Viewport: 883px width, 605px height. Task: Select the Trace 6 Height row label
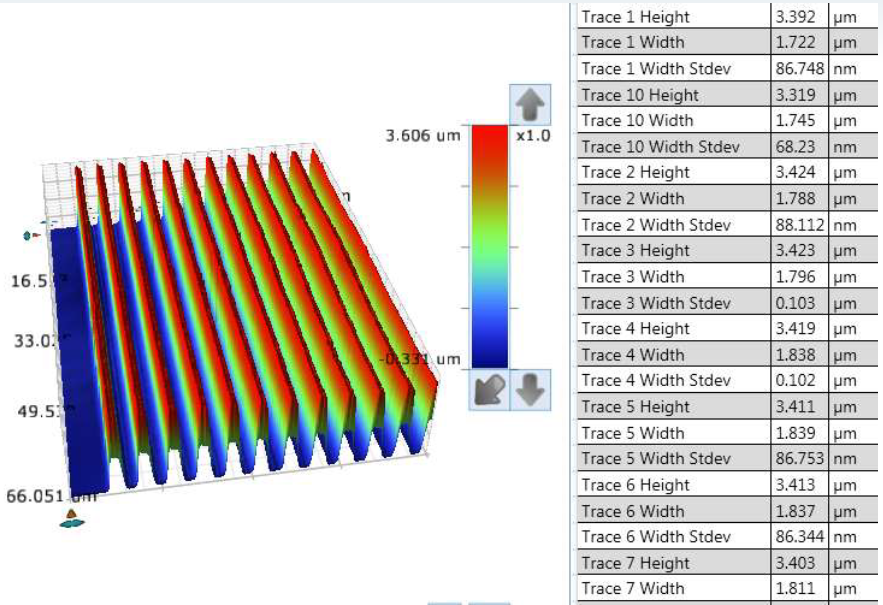click(x=635, y=485)
